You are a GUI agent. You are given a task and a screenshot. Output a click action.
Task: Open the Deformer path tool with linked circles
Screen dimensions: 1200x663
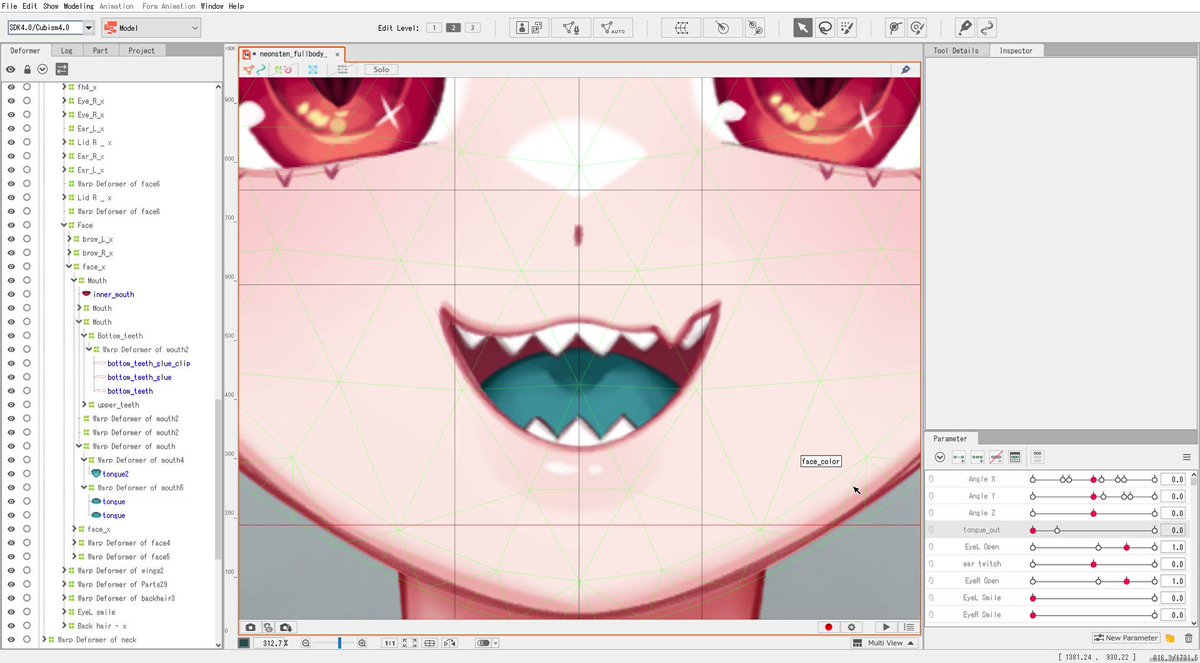point(755,28)
